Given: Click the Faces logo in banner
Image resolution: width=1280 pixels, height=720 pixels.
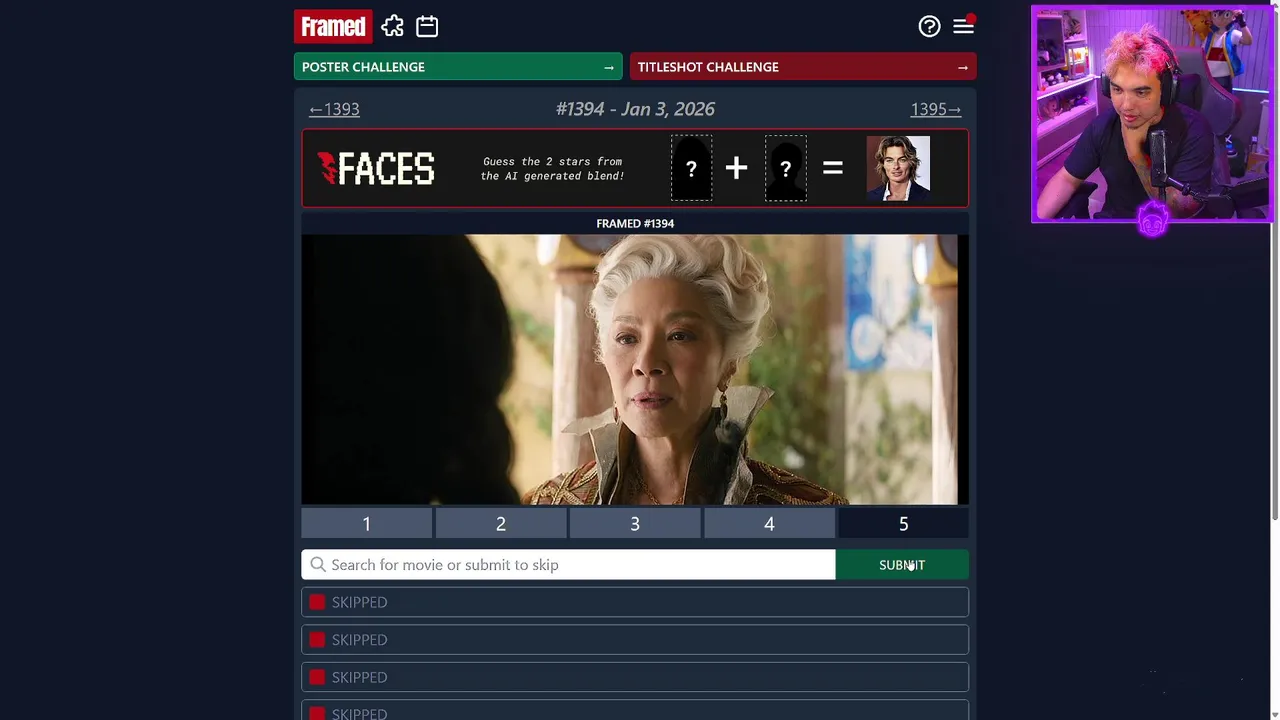Looking at the screenshot, I should 376,169.
